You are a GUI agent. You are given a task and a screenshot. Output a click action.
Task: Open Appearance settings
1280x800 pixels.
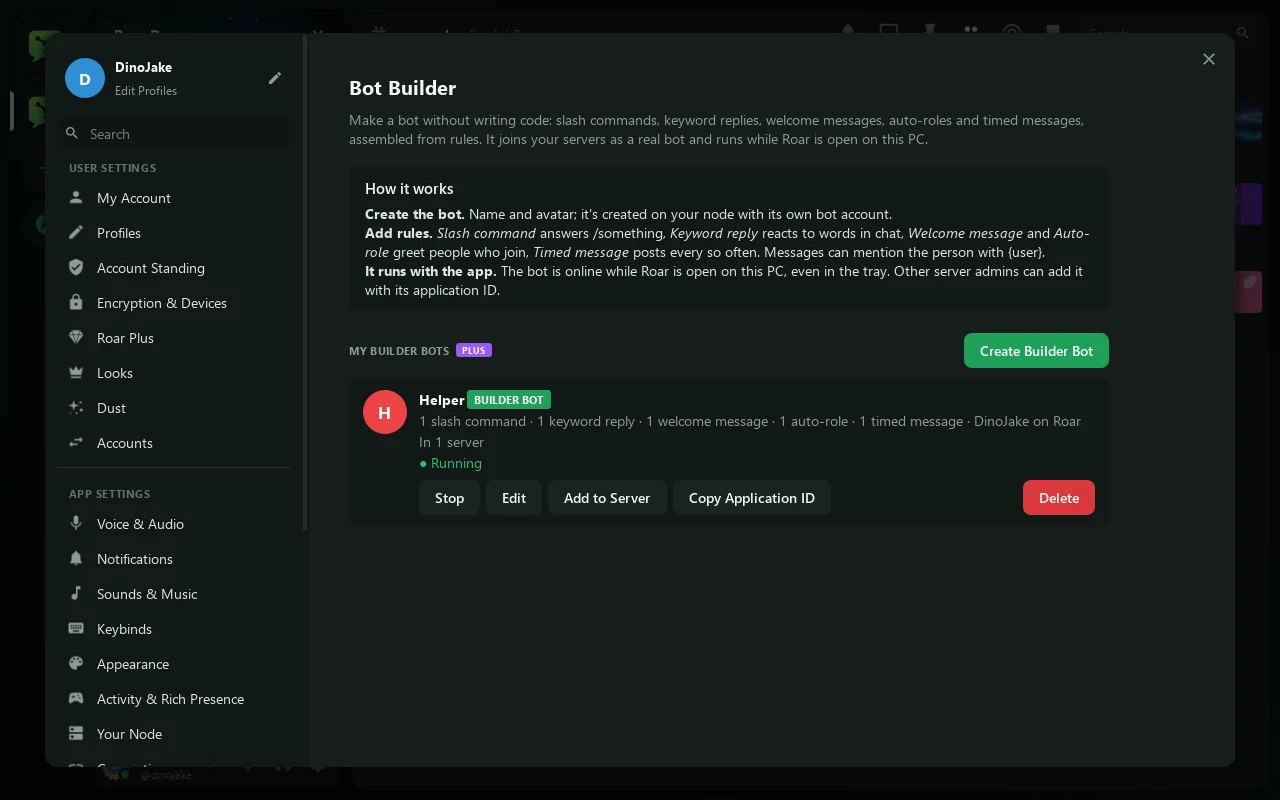tap(174, 664)
